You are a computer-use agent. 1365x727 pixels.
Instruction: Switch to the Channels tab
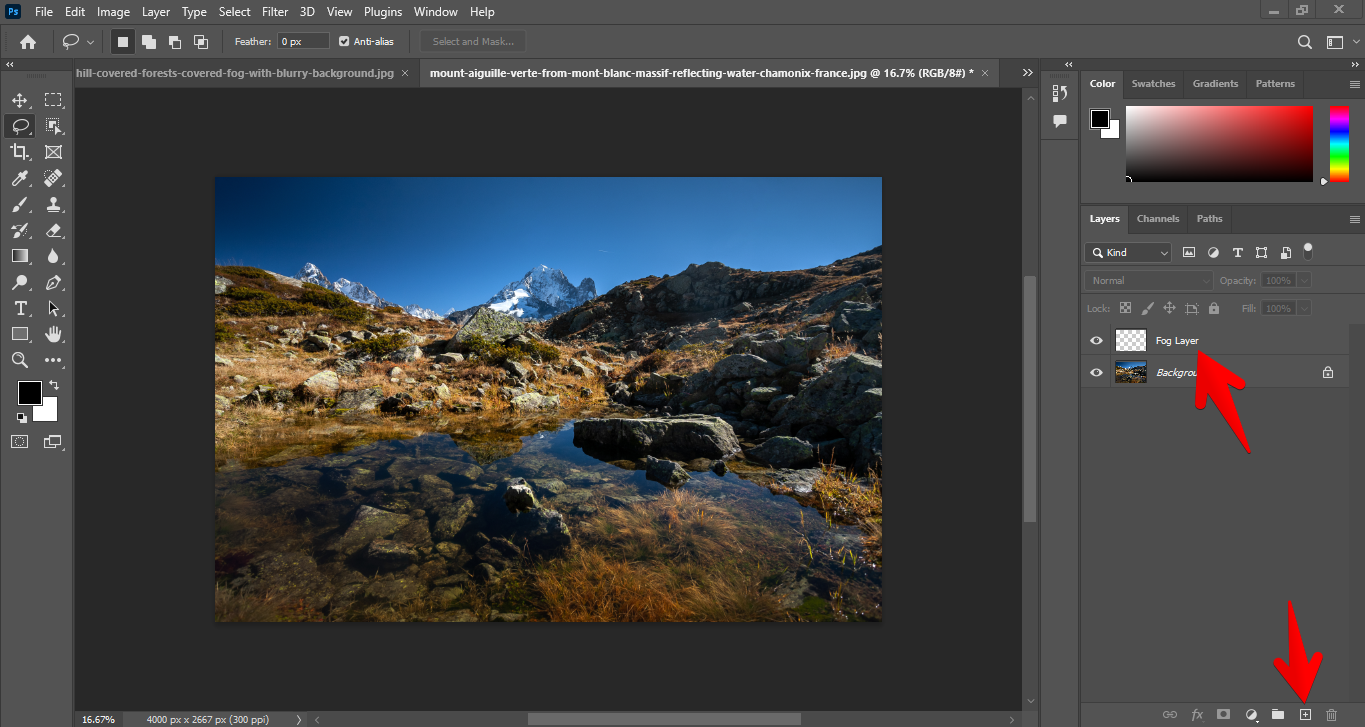tap(1158, 219)
